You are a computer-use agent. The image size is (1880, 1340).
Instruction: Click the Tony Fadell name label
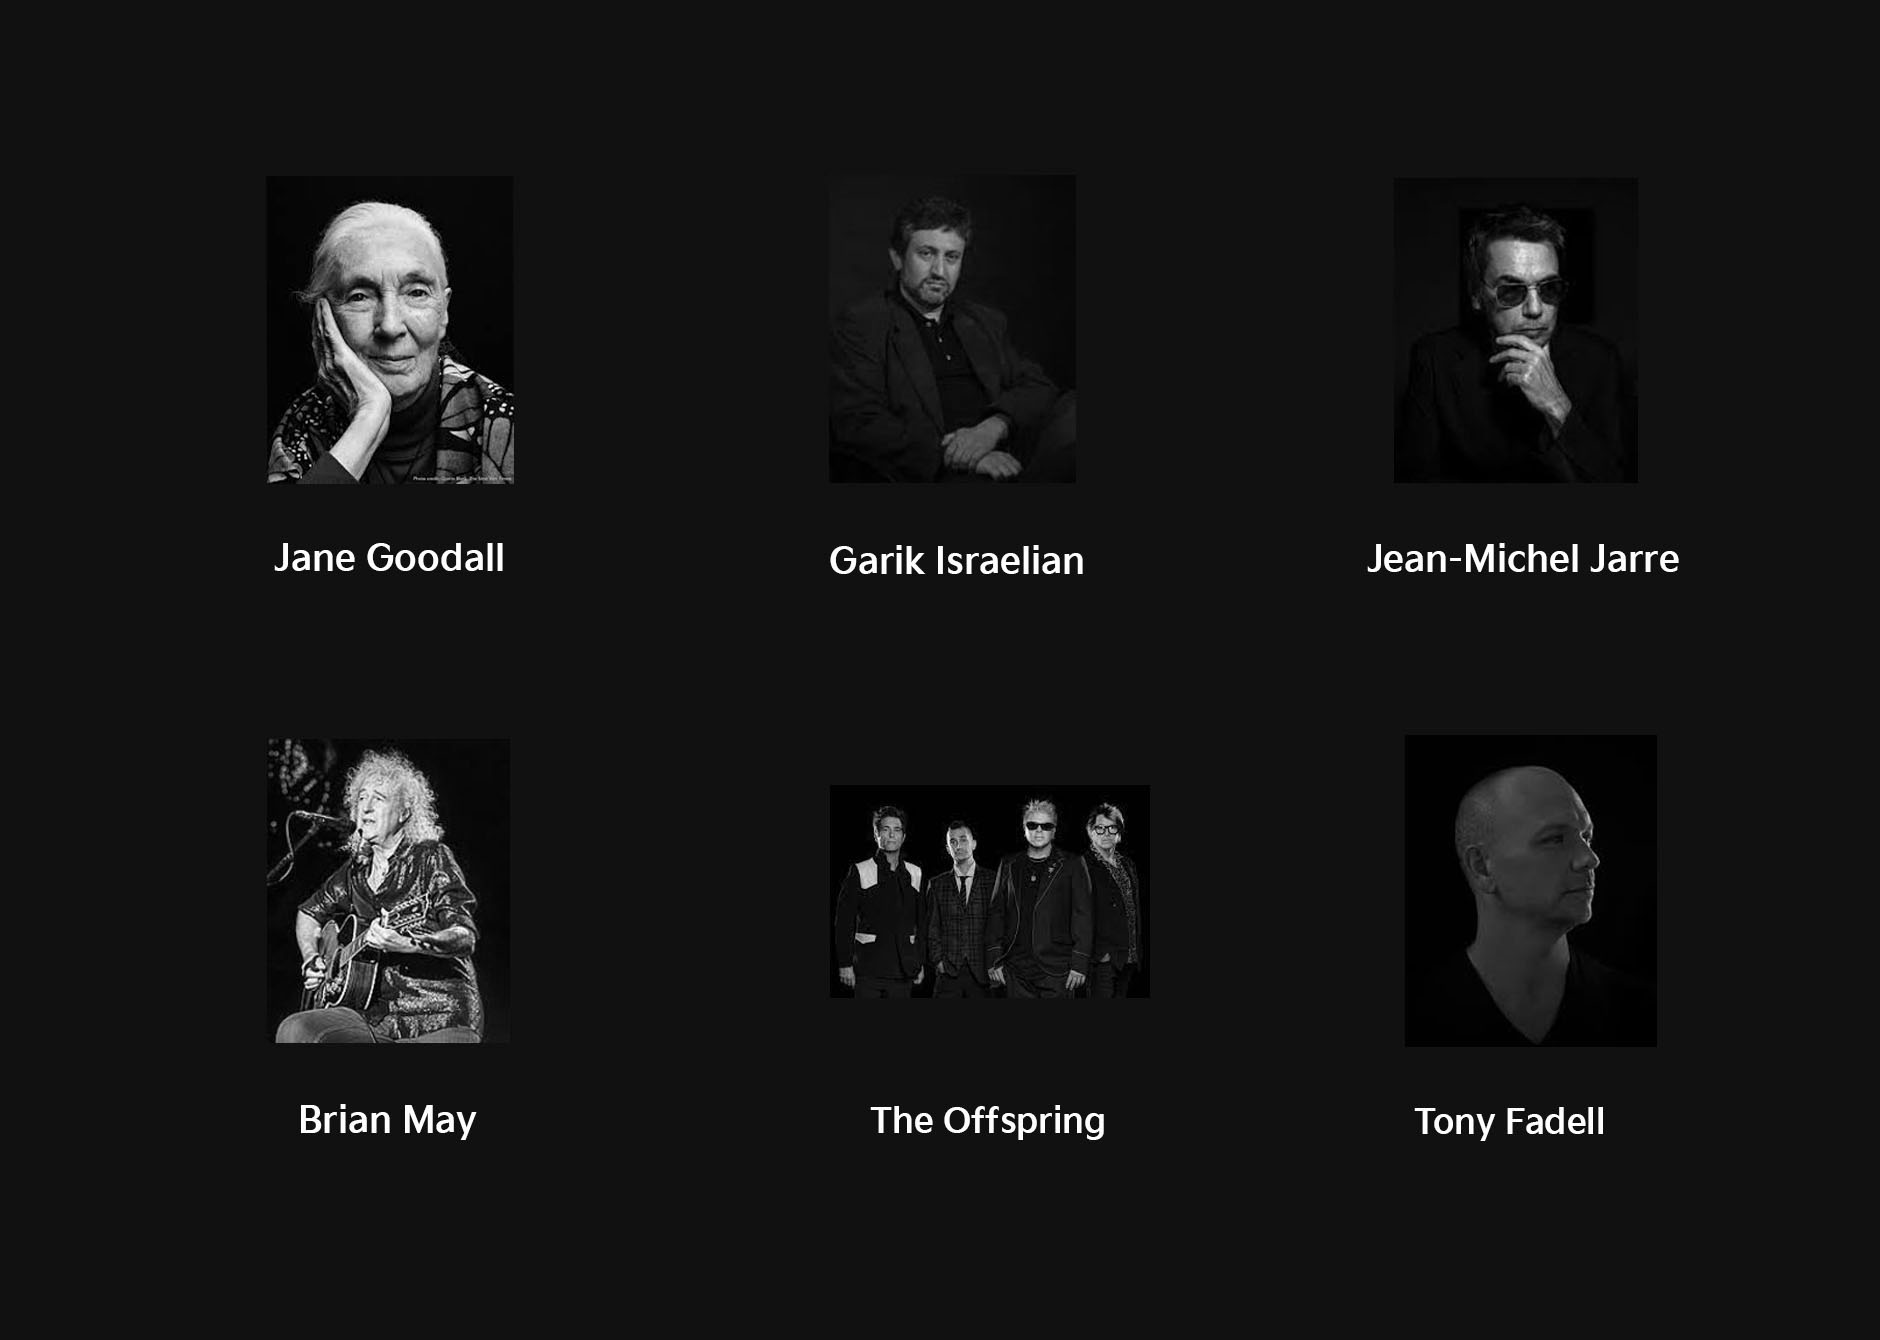point(1510,1122)
